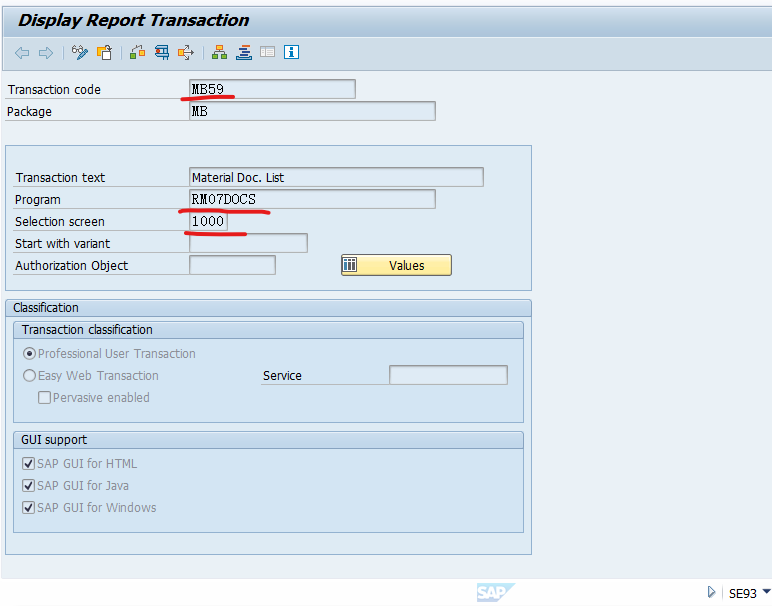This screenshot has height=606, width=772.
Task: Click the other object icon
Action: pos(104,52)
